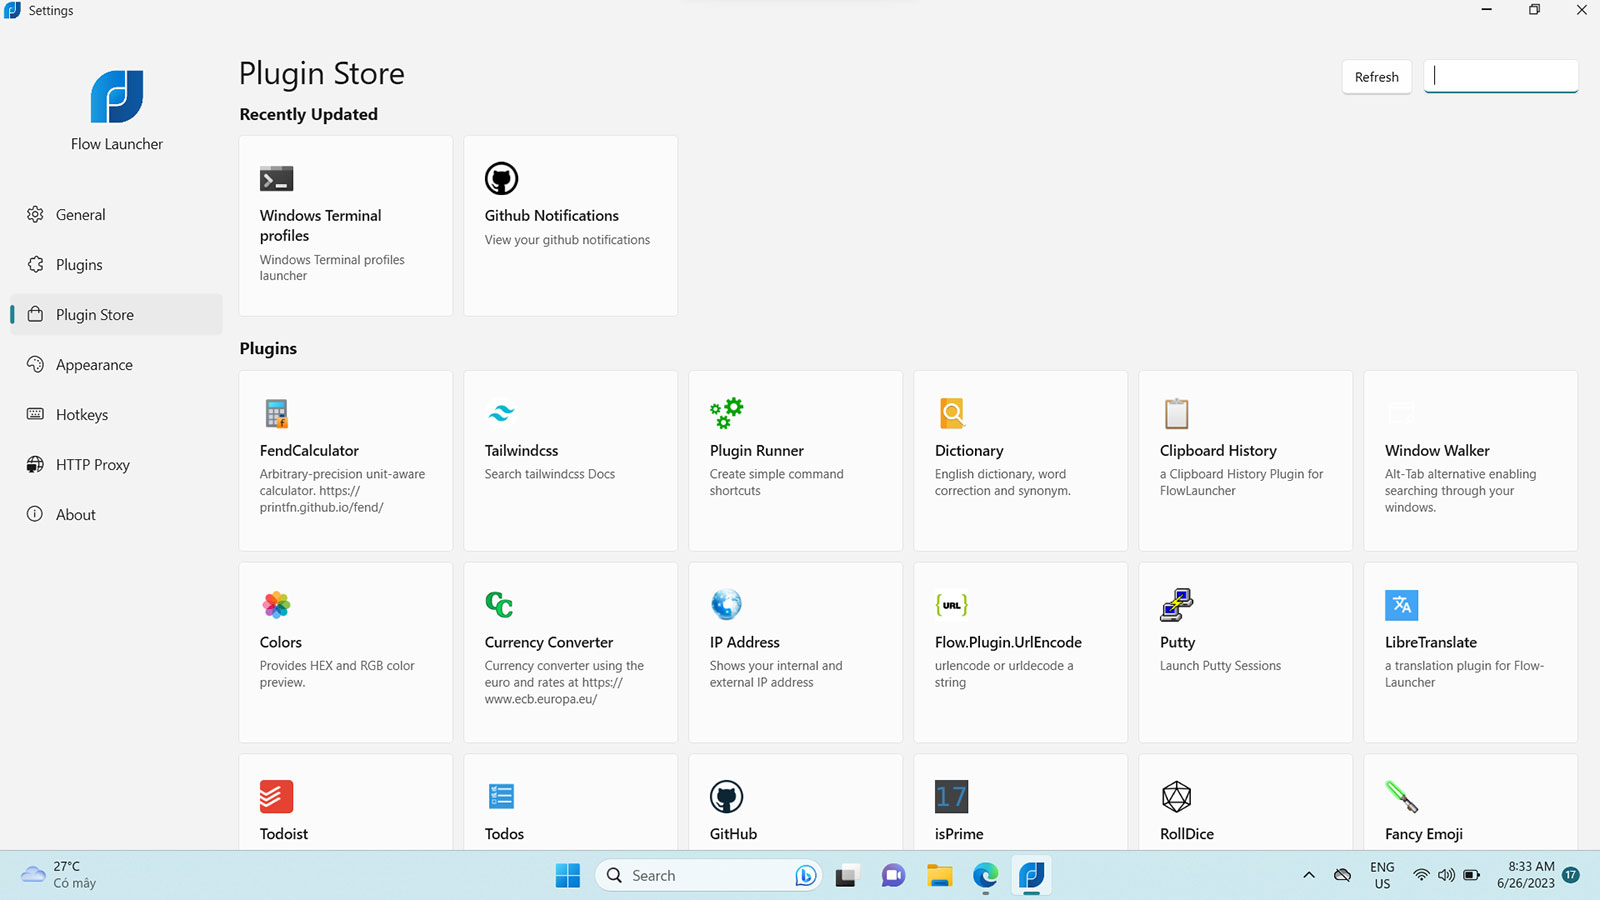Click the Putty plugin name
1600x900 pixels.
[x=1177, y=643]
